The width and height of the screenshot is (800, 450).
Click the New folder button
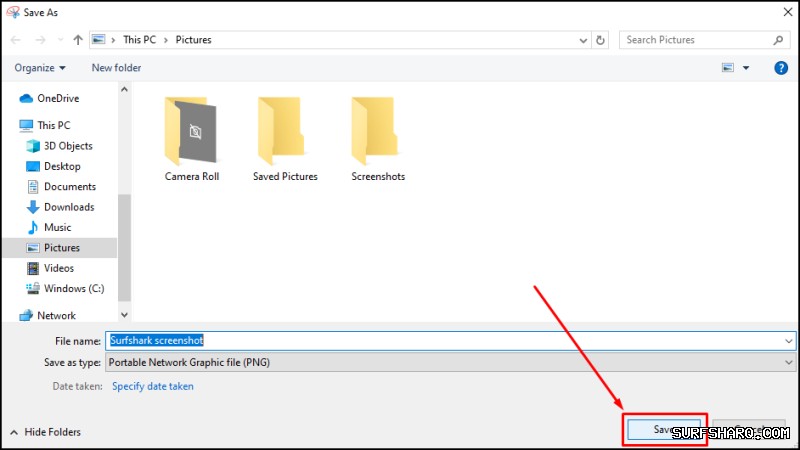point(116,68)
